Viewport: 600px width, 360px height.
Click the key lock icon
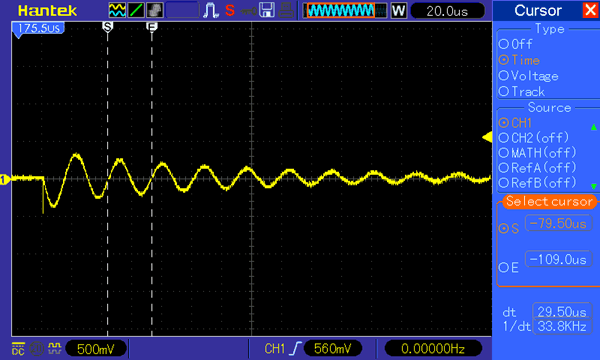(x=249, y=11)
